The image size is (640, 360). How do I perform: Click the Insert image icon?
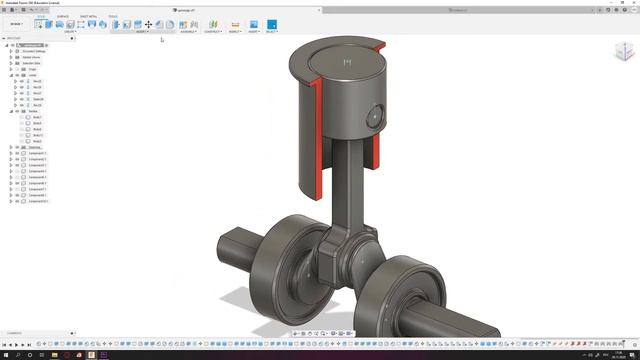point(254,24)
